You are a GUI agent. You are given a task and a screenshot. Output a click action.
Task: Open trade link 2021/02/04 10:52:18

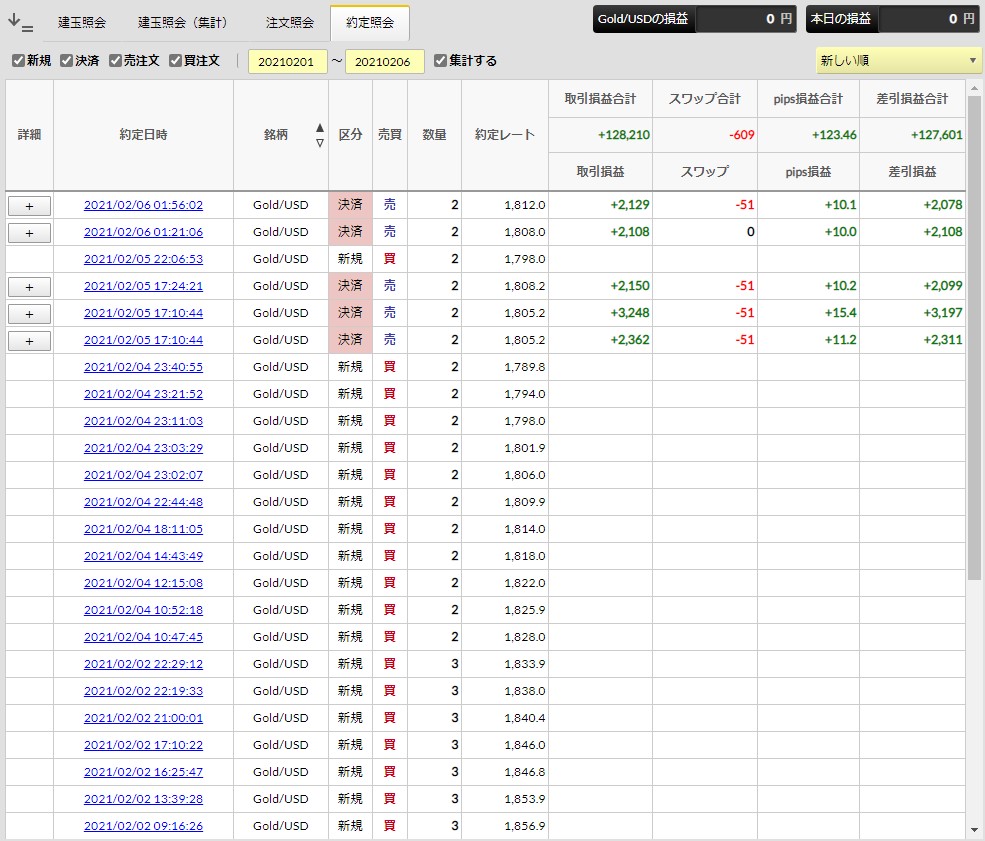click(x=143, y=610)
